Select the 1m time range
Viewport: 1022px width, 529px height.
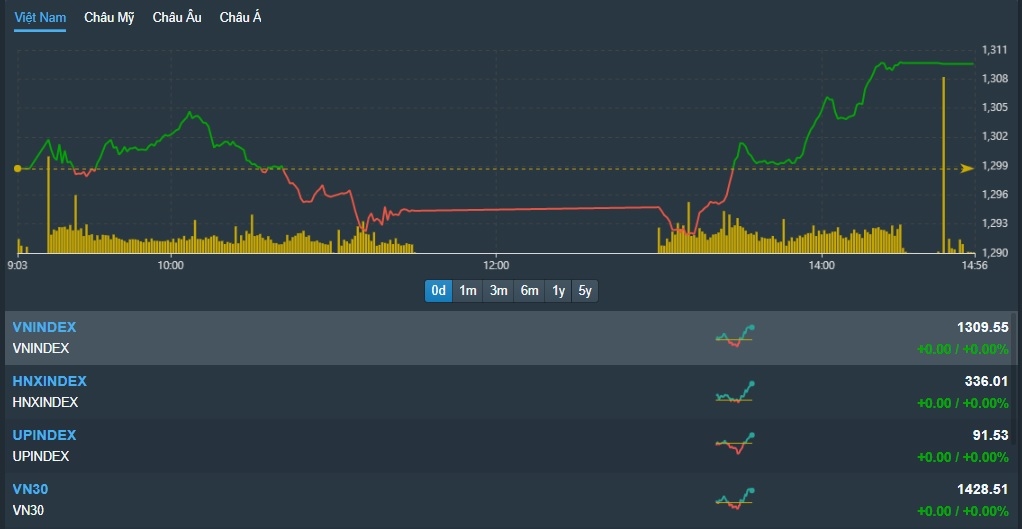tap(468, 291)
